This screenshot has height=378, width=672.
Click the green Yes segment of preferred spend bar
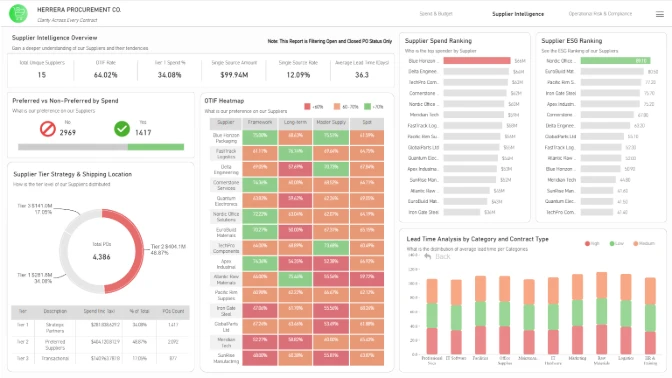pyautogui.click(x=156, y=147)
